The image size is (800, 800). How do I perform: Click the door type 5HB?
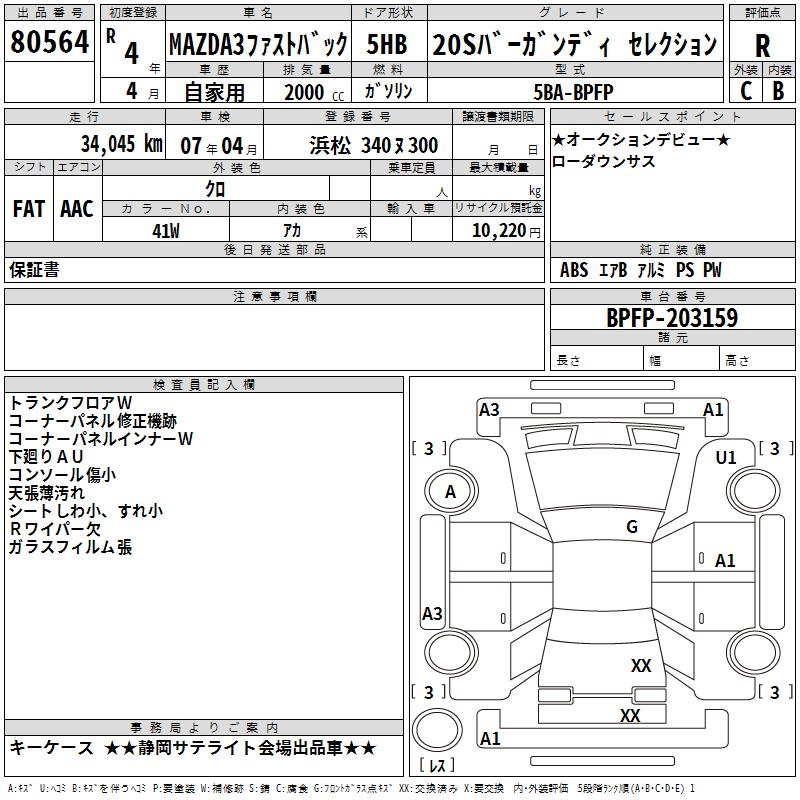[x=387, y=44]
